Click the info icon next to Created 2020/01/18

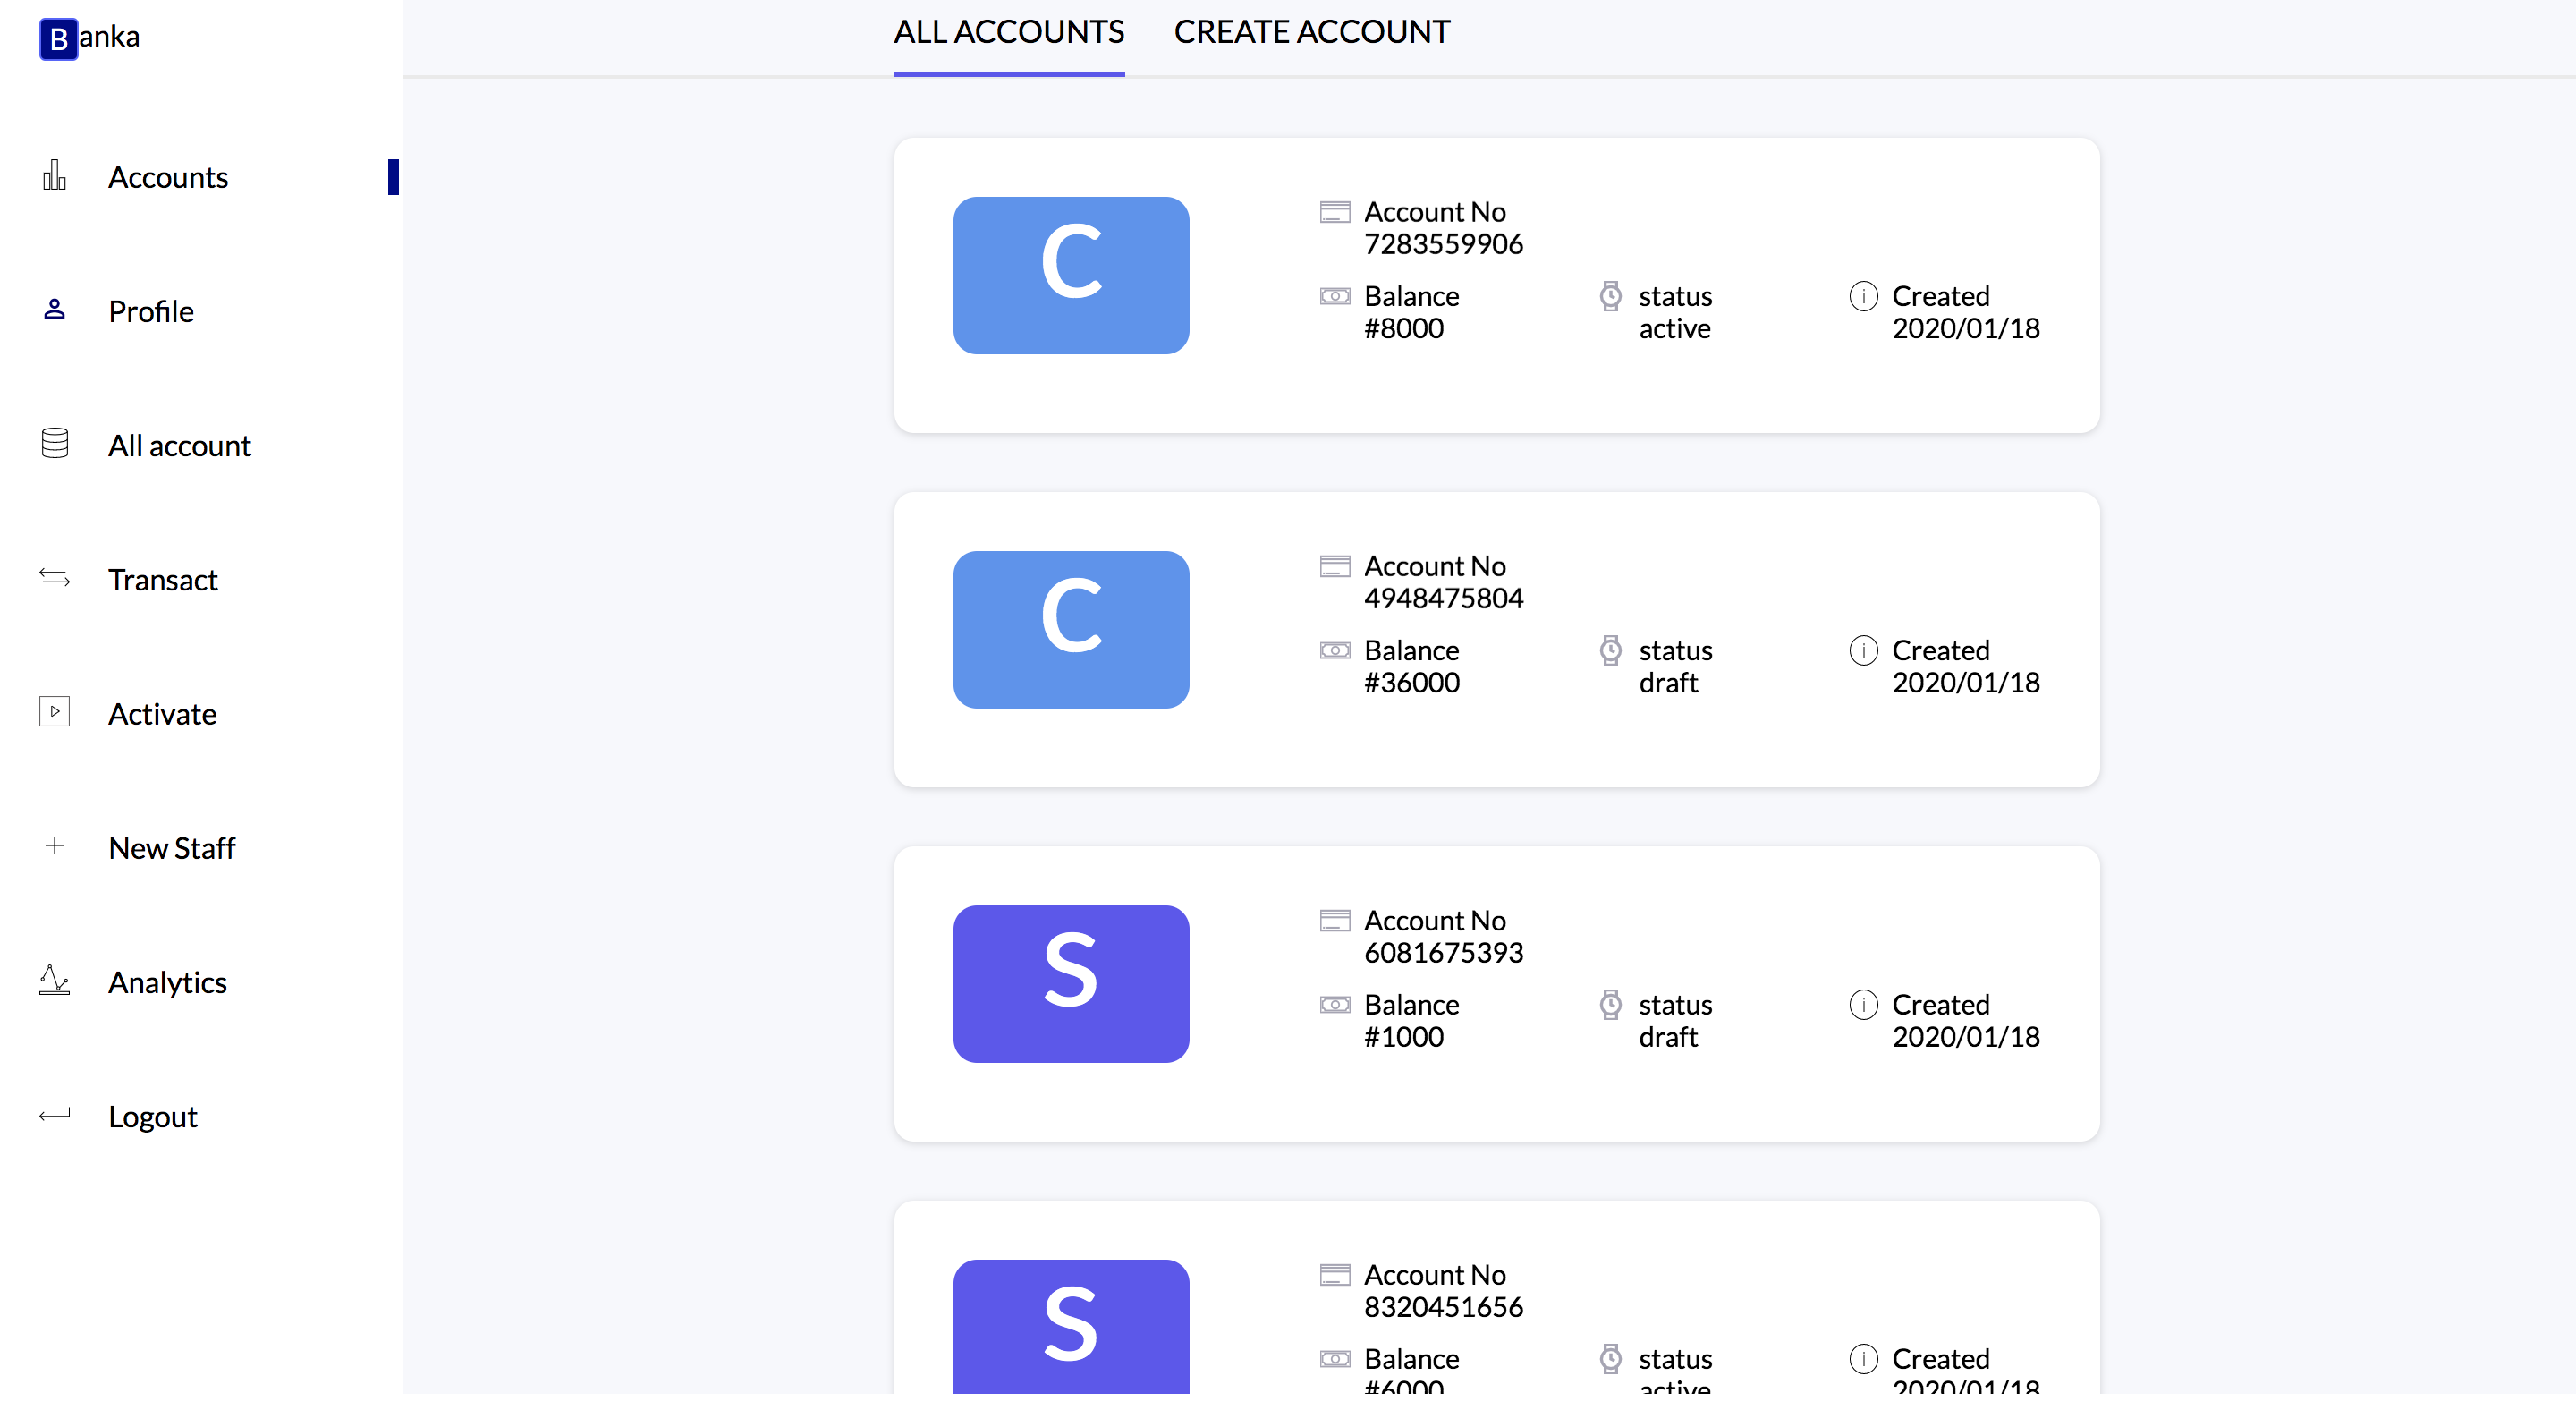click(x=1862, y=650)
